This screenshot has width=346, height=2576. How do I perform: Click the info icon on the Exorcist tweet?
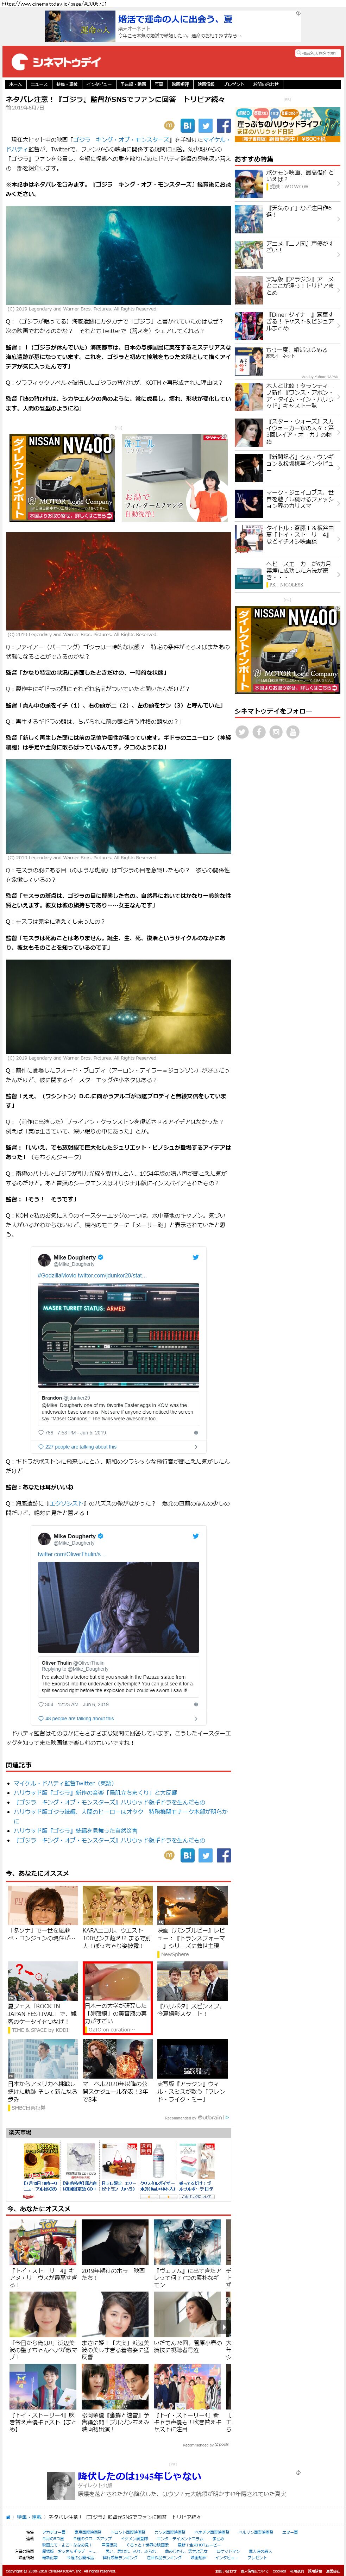click(x=195, y=1704)
